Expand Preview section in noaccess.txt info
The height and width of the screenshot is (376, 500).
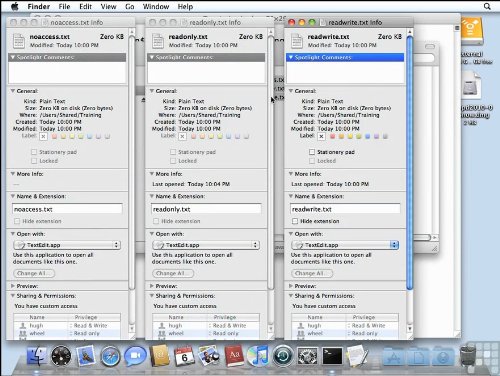(13, 286)
